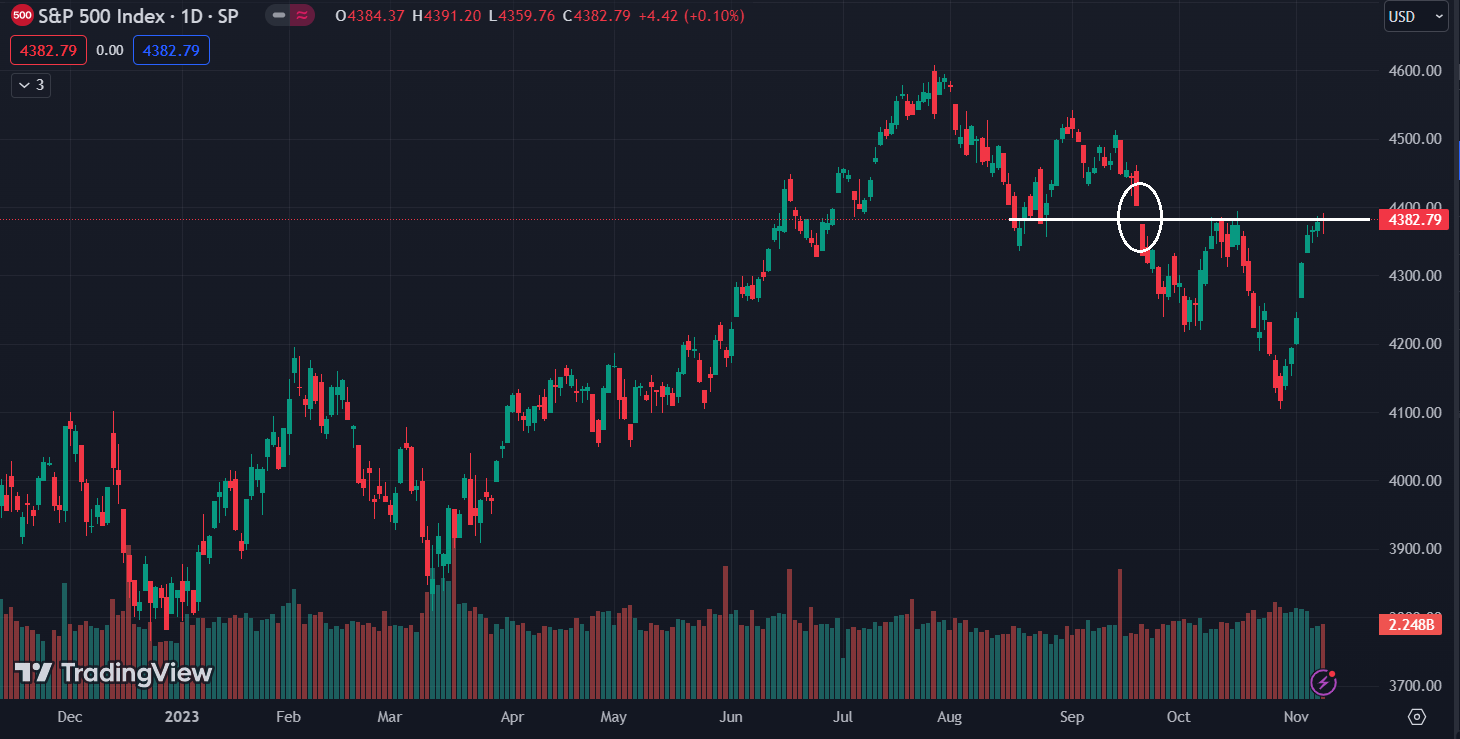Expand the collapsed 3 indicators legend
This screenshot has width=1460, height=739.
click(x=31, y=85)
